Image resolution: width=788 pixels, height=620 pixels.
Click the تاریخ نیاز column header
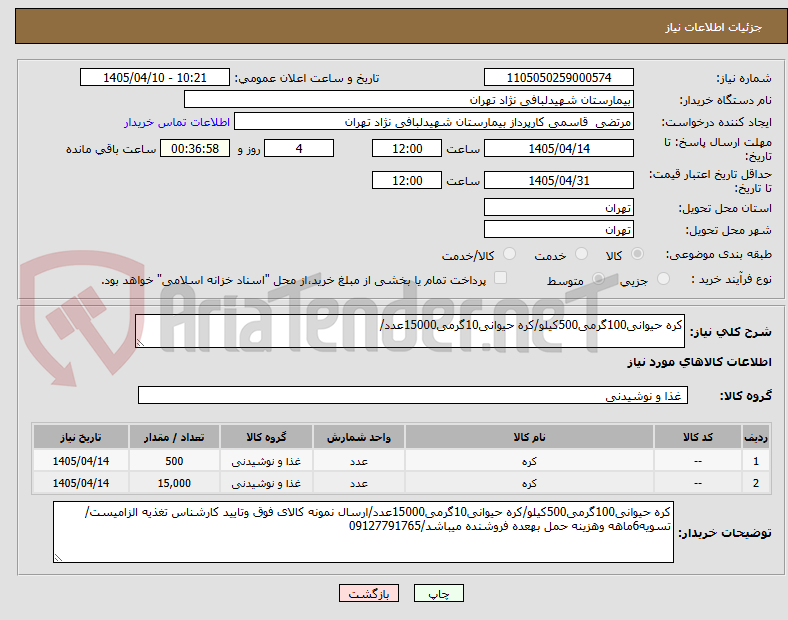pos(81,437)
